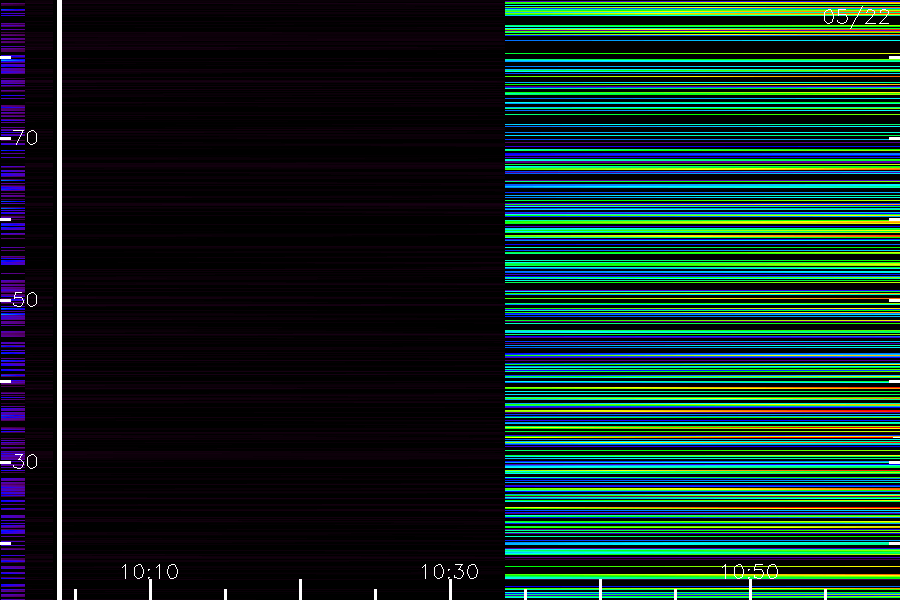The width and height of the screenshot is (900, 600).
Task: Click the 10:50 time axis label
Action: click(750, 572)
